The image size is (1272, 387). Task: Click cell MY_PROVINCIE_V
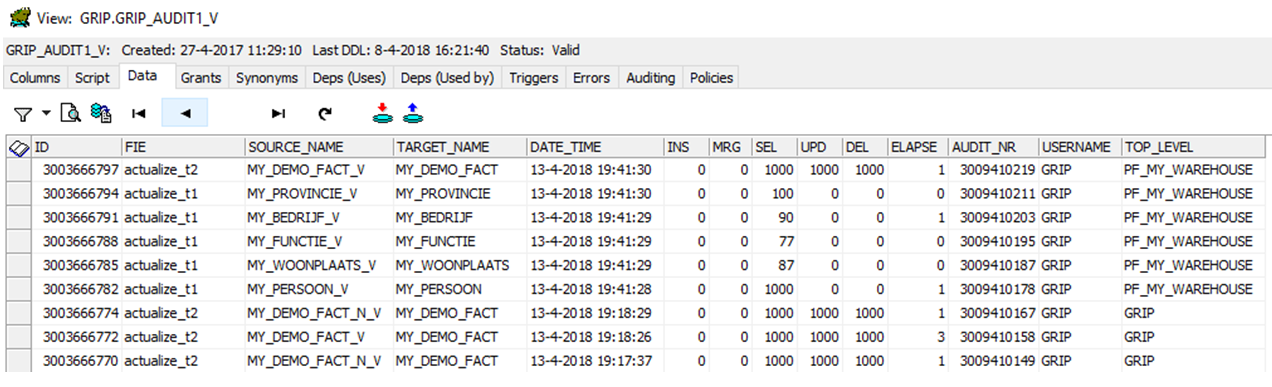319,194
